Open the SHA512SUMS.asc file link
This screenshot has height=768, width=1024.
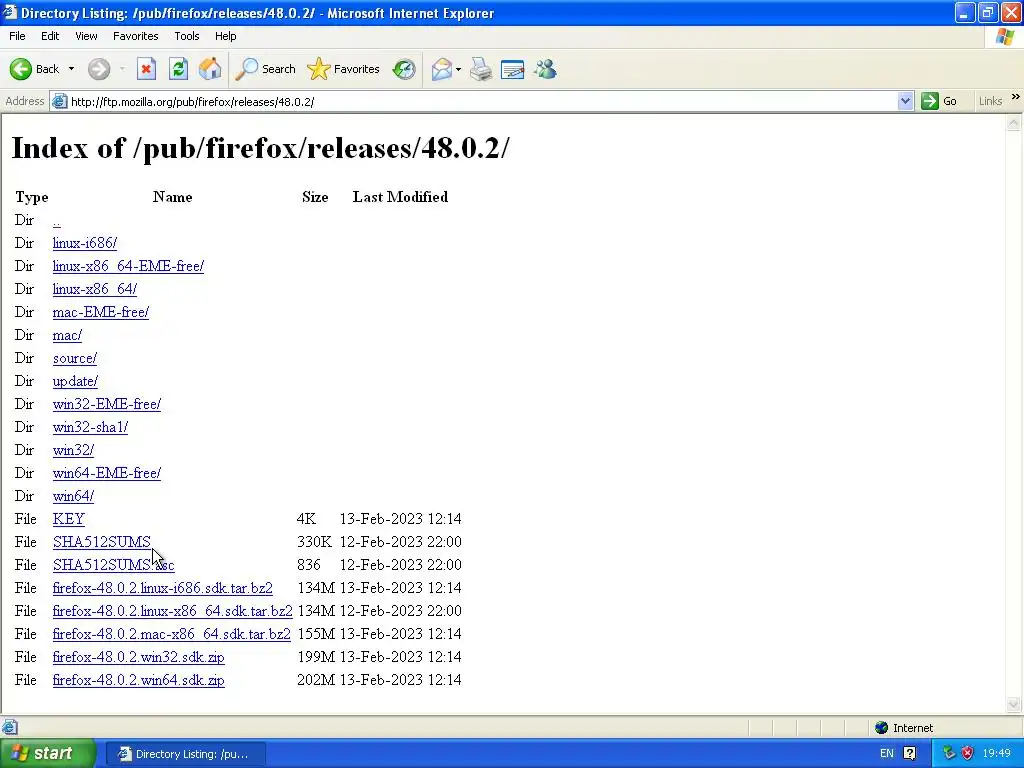pos(114,565)
